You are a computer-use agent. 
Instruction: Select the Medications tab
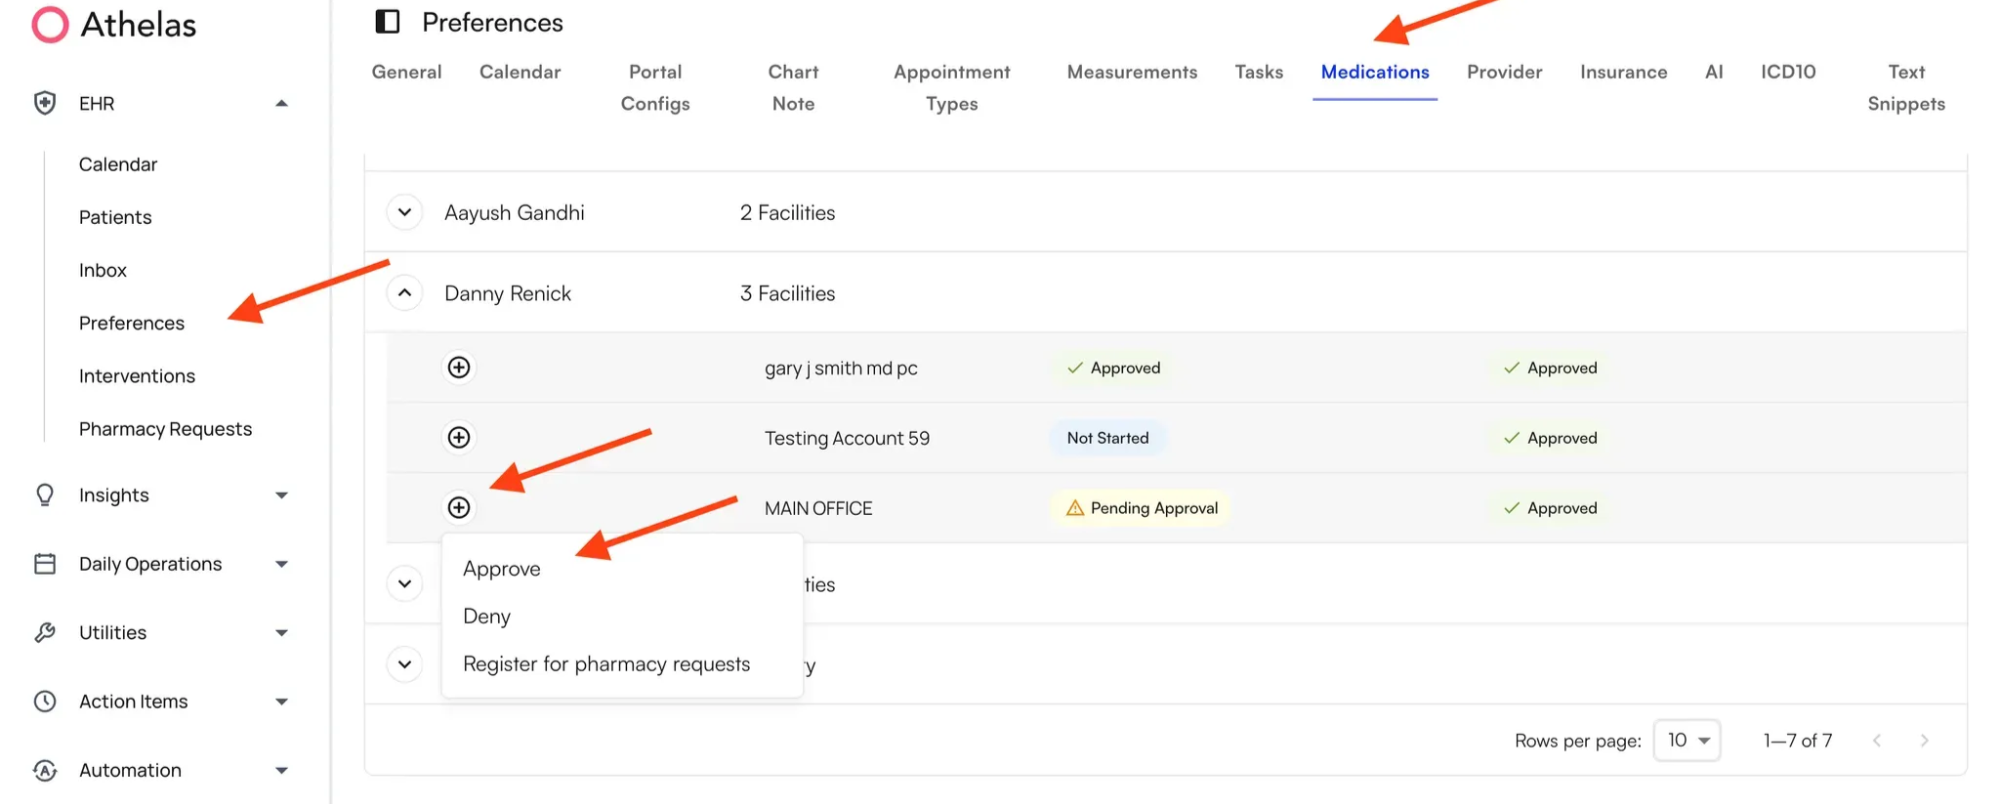(1375, 72)
